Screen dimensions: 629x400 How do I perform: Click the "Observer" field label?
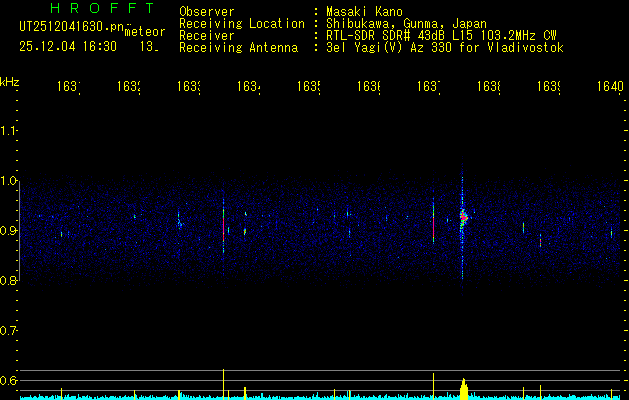[x=207, y=12]
